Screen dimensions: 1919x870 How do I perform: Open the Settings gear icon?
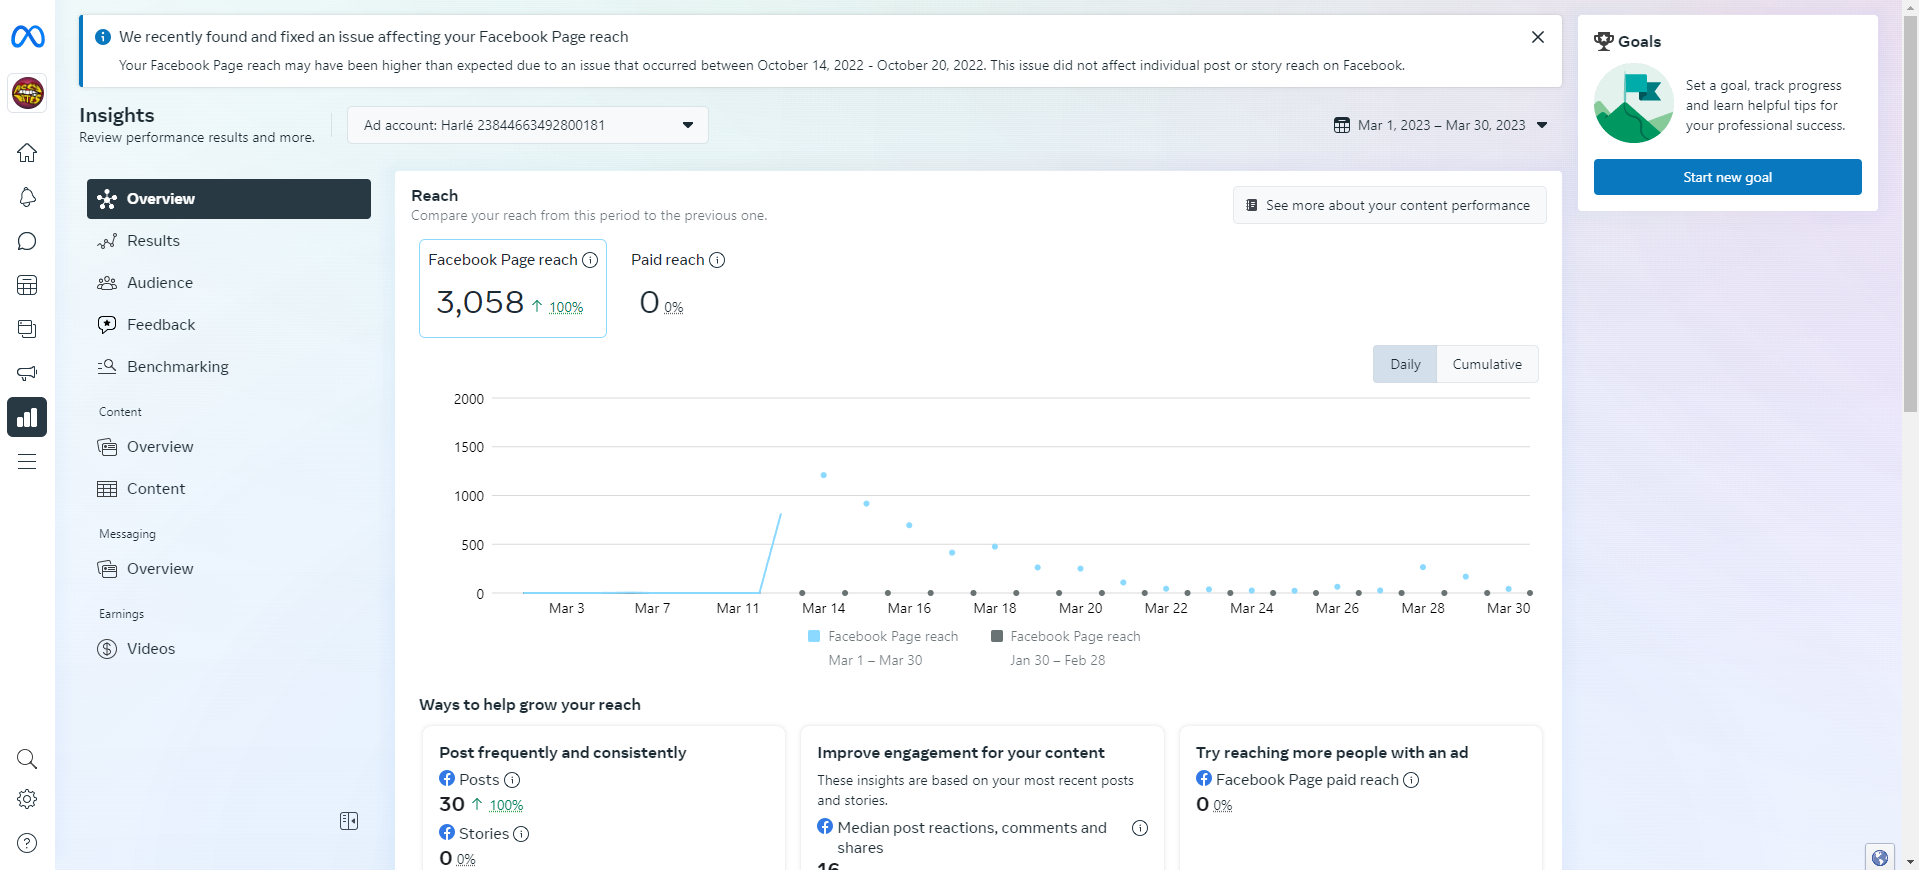tap(27, 799)
